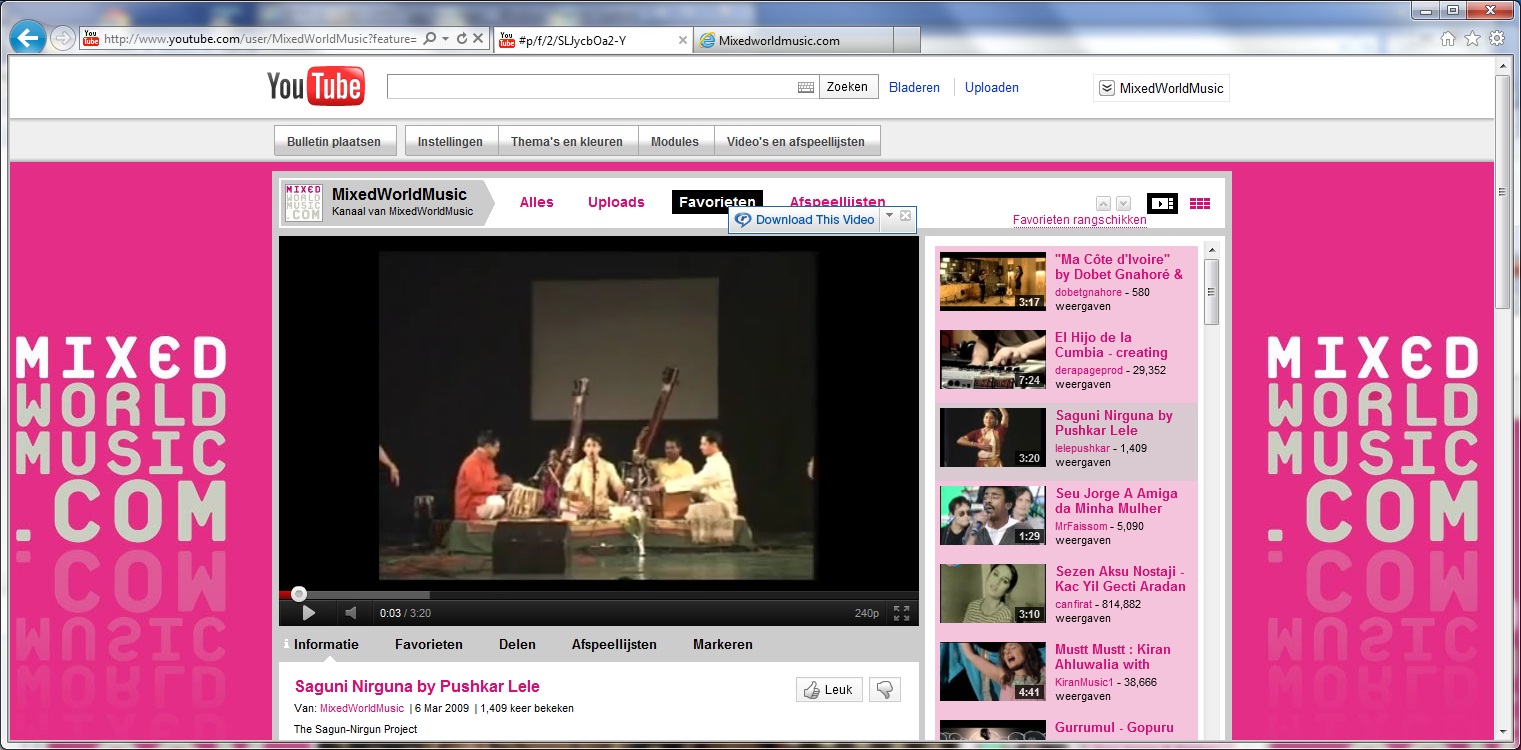
Task: Click the browser address bar URL
Action: (x=260, y=39)
